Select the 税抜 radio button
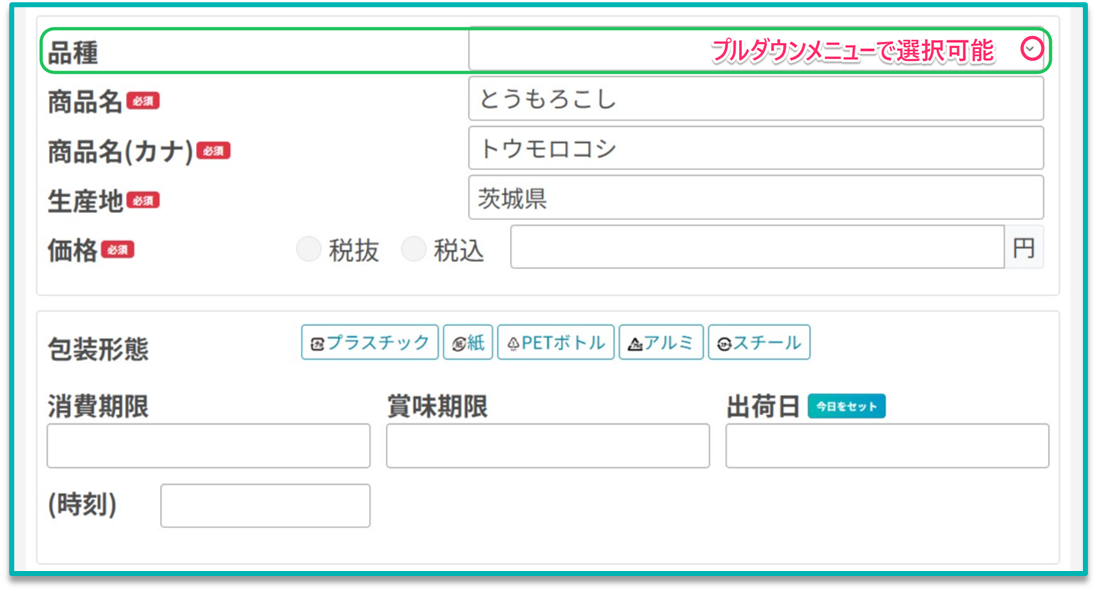This screenshot has height=591, width=1097. point(309,250)
